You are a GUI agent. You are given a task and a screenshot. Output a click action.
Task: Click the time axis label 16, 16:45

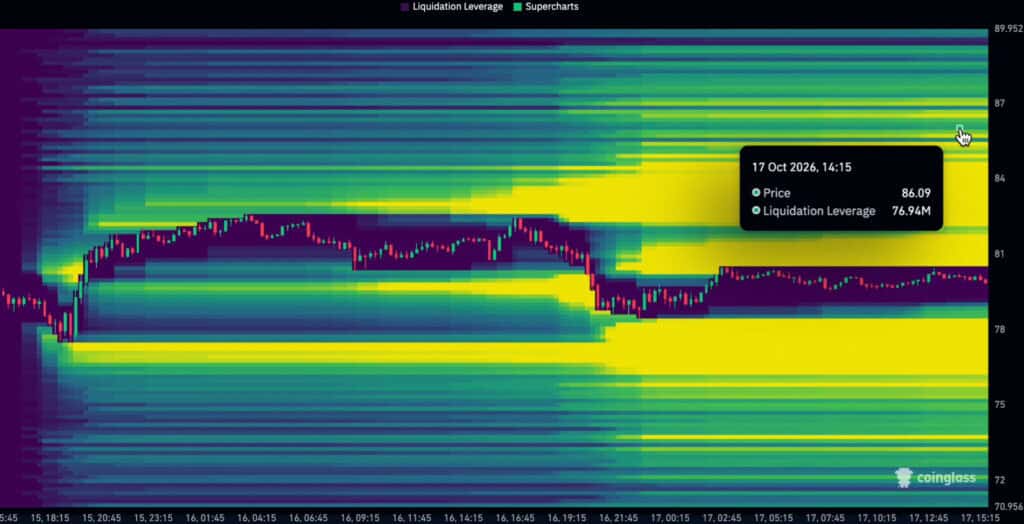click(515, 517)
